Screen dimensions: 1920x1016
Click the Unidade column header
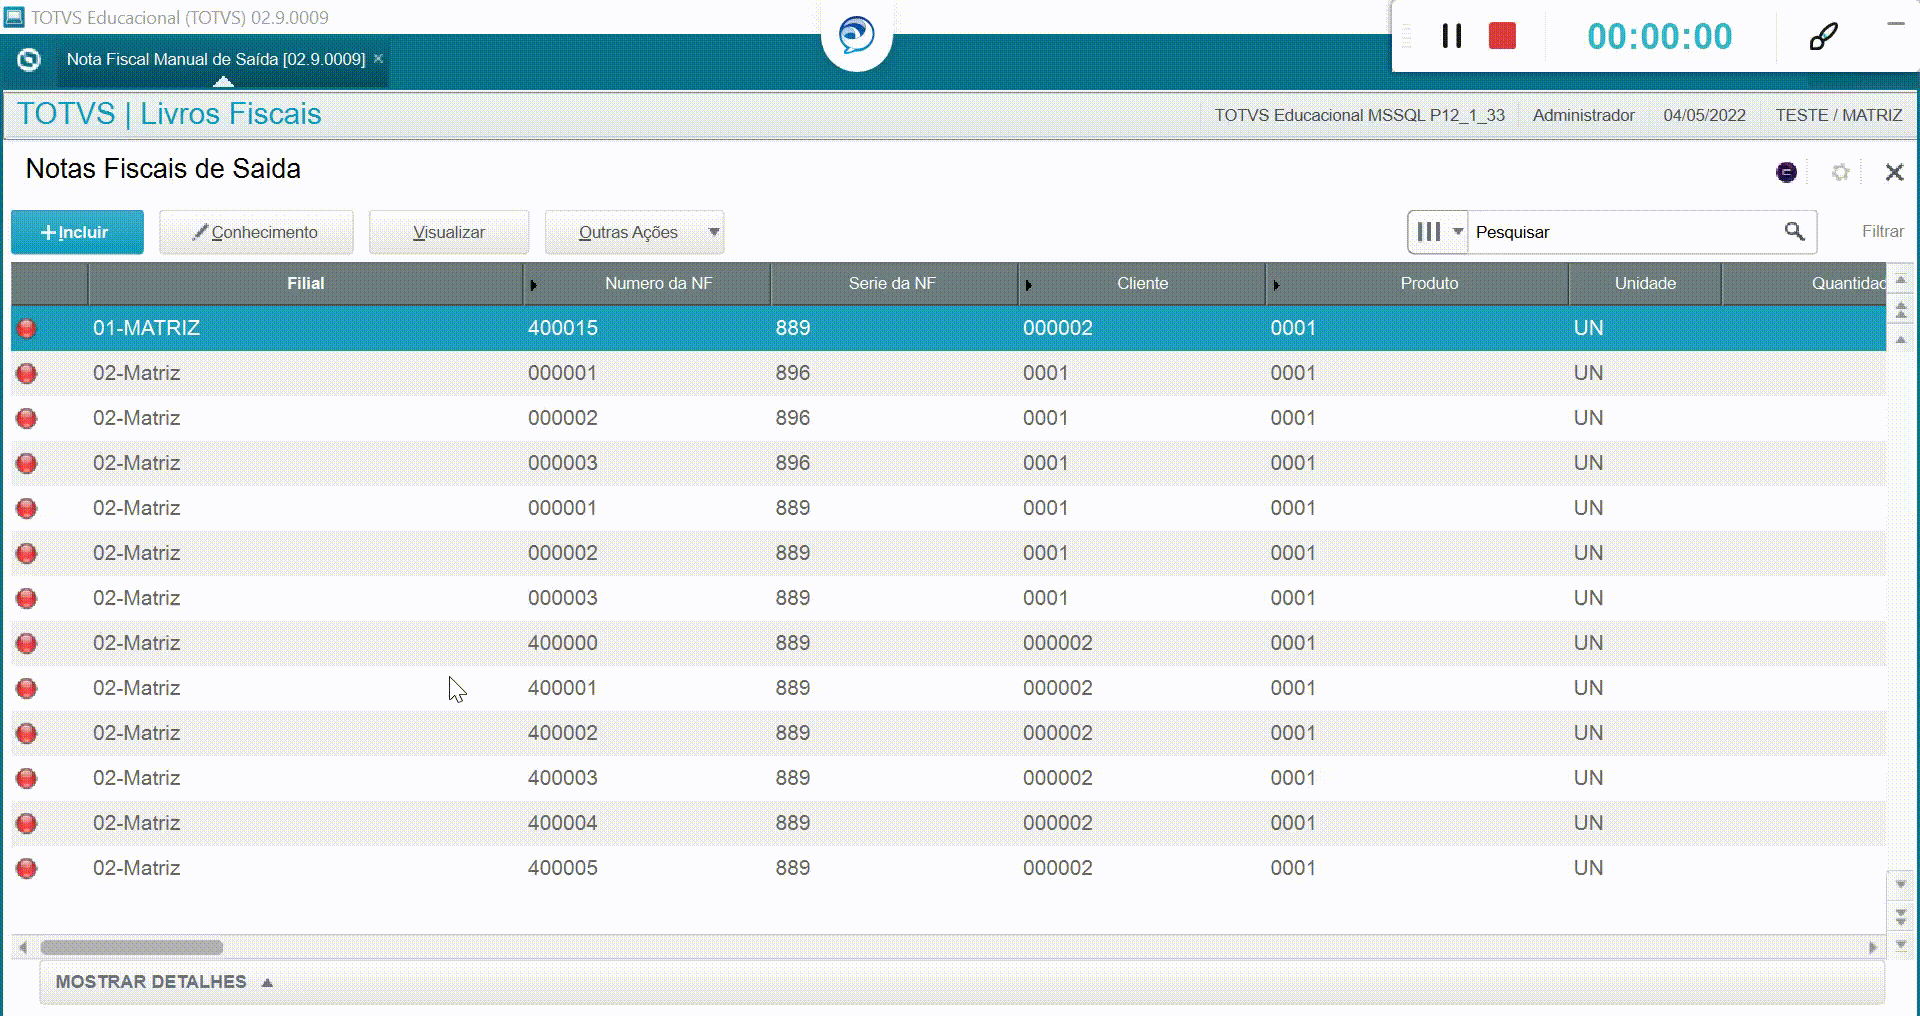pyautogui.click(x=1645, y=283)
